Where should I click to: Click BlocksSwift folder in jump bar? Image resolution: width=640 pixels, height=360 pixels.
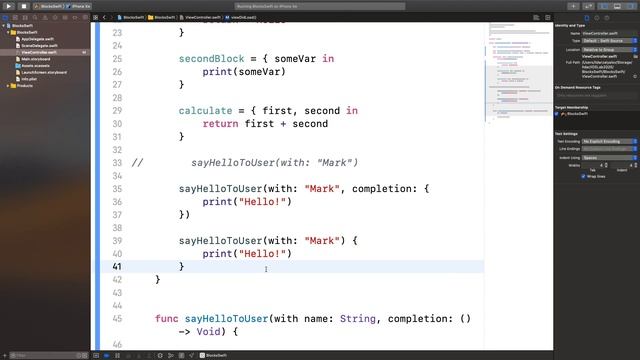pos(162,18)
